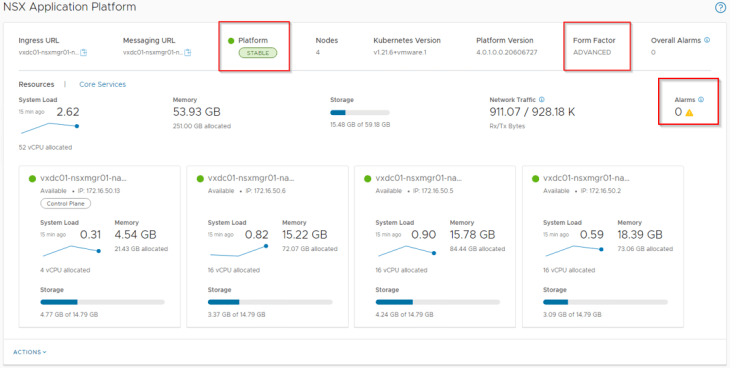
Task: Click node memory value 4.54 GB
Action: 135,234
